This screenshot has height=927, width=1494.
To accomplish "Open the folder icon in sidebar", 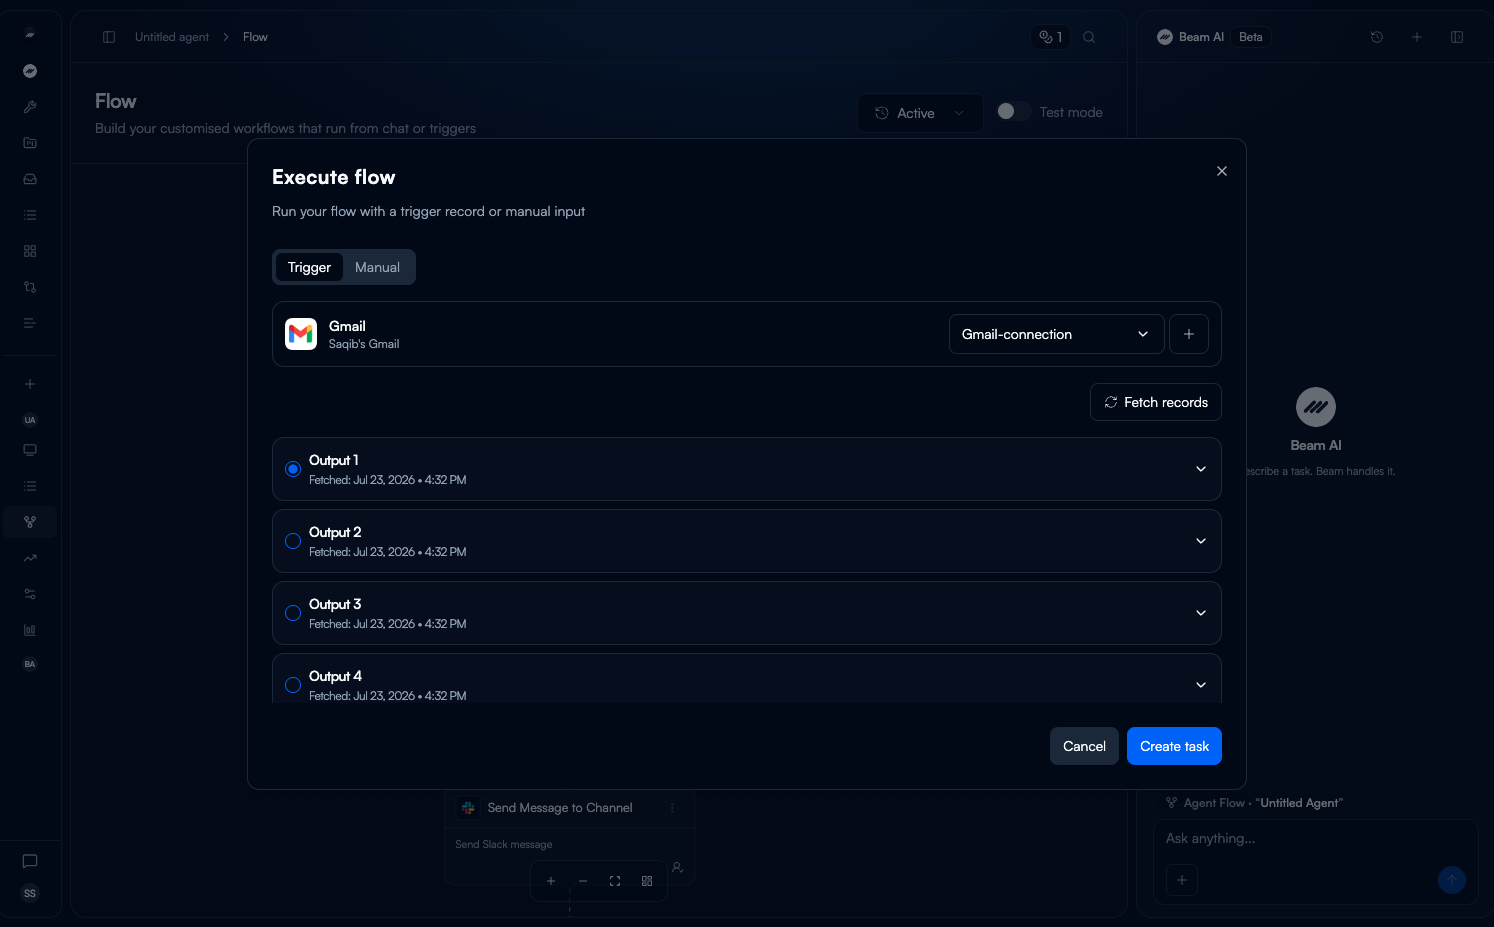I will 30,143.
